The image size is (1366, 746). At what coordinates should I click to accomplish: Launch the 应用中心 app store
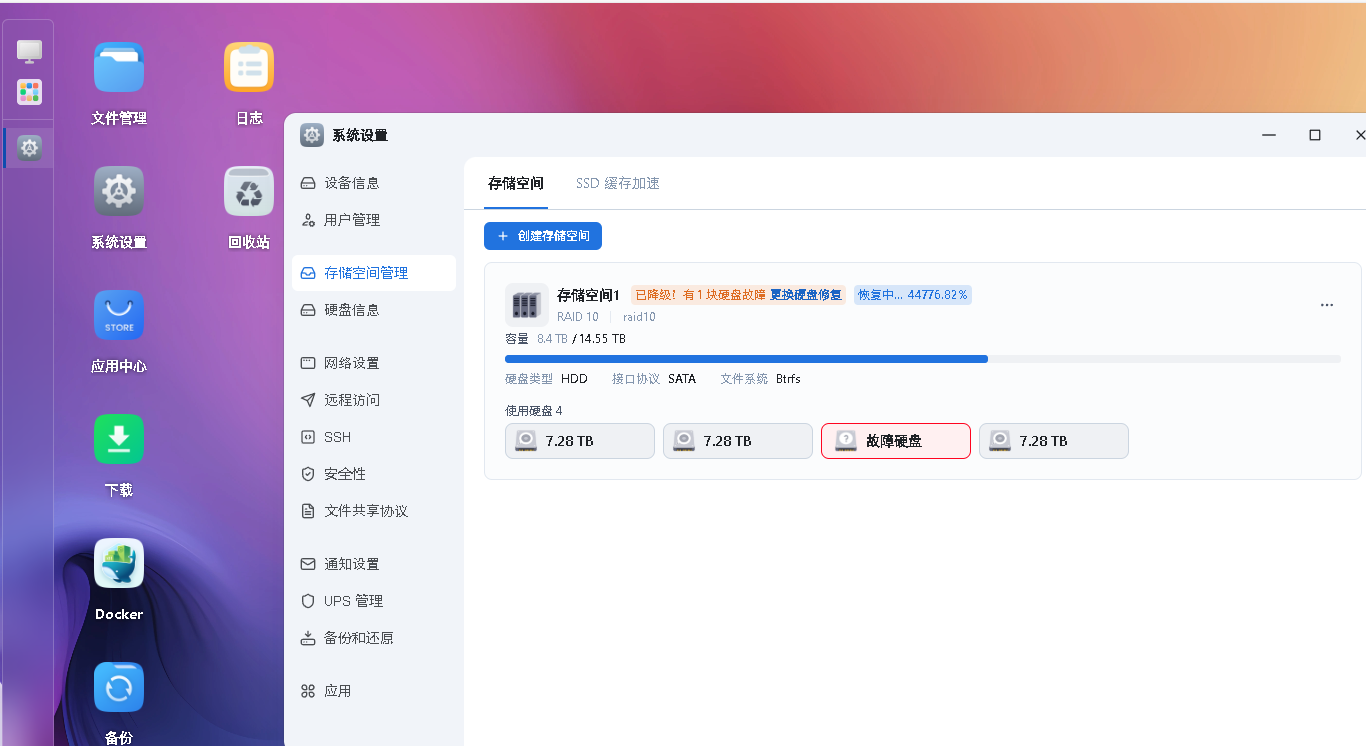[119, 316]
